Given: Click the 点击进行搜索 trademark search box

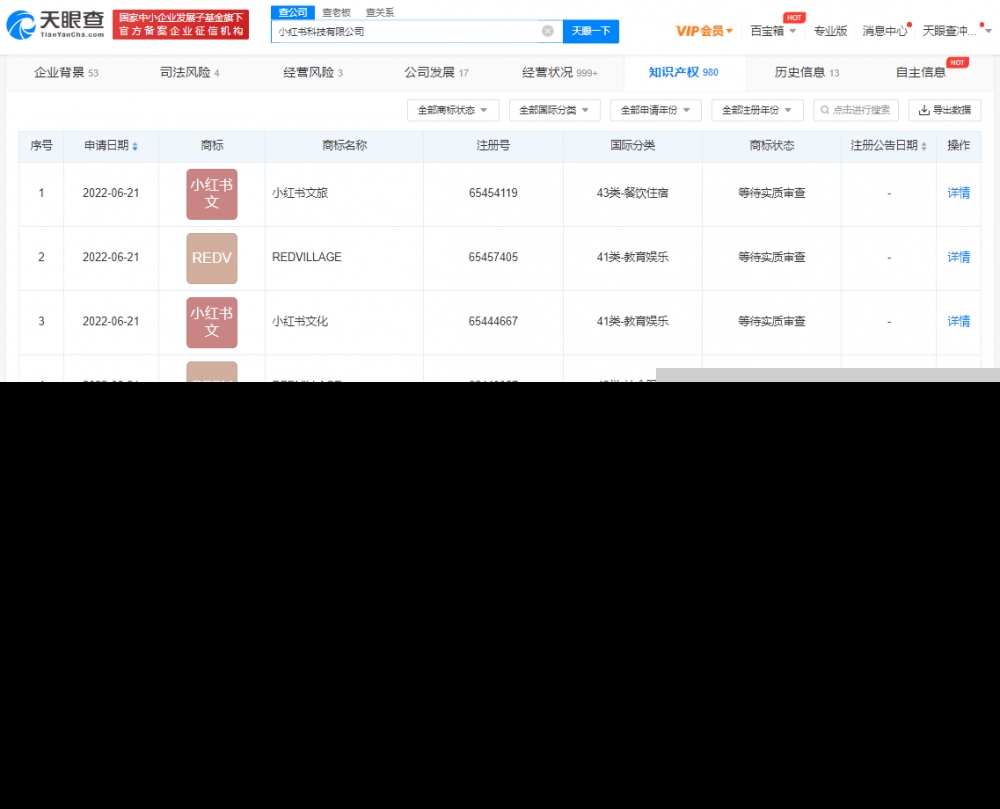Looking at the screenshot, I should (x=856, y=110).
